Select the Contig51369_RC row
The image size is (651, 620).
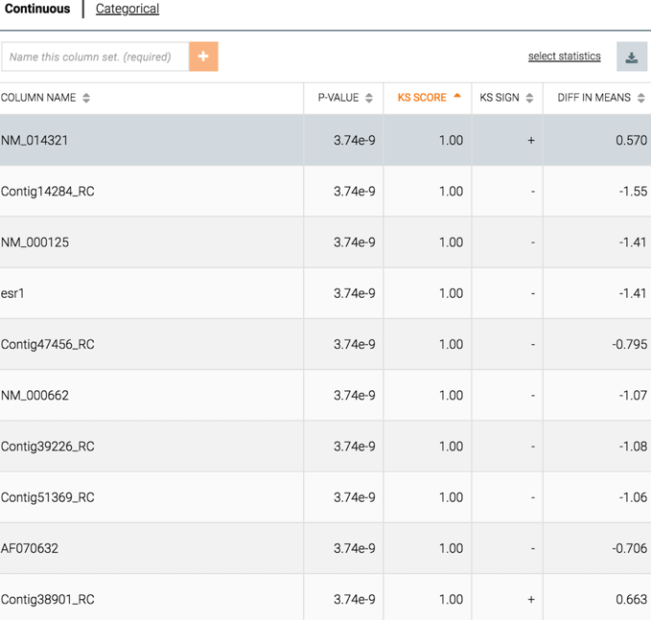(x=326, y=497)
